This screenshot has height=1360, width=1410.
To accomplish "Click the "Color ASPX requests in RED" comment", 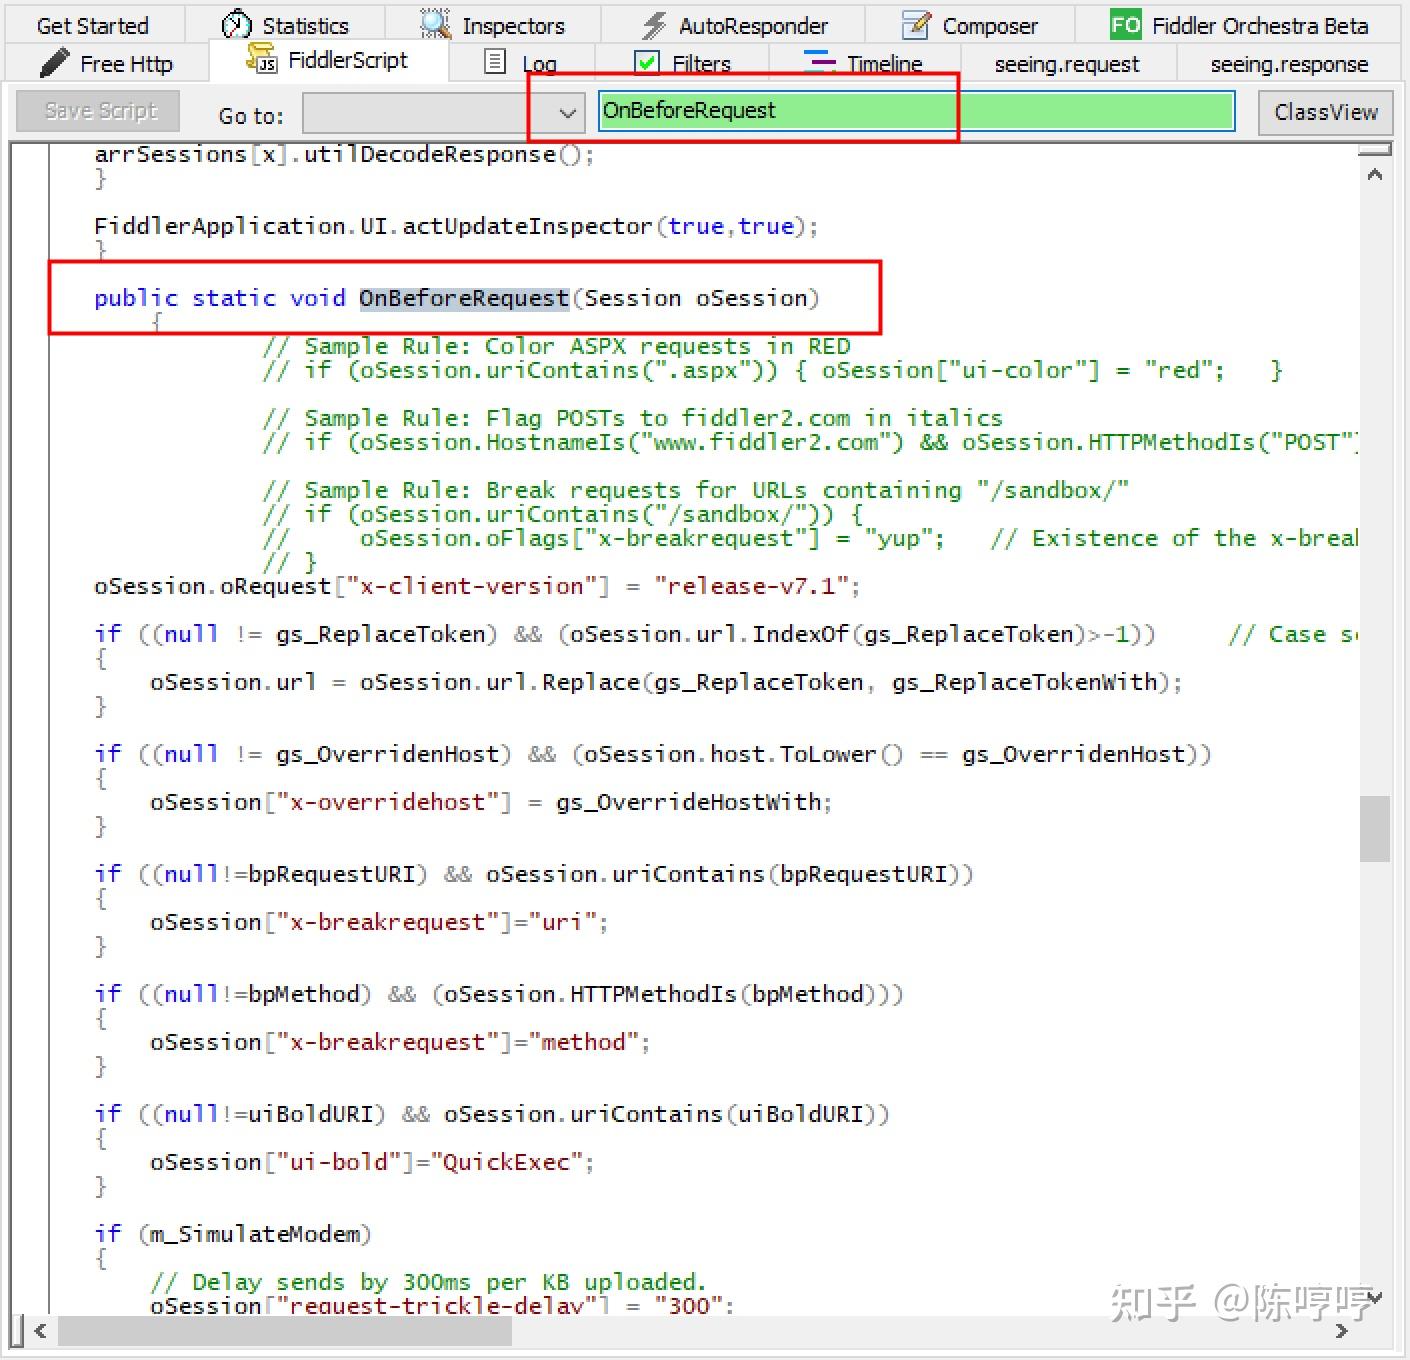I will pyautogui.click(x=557, y=346).
